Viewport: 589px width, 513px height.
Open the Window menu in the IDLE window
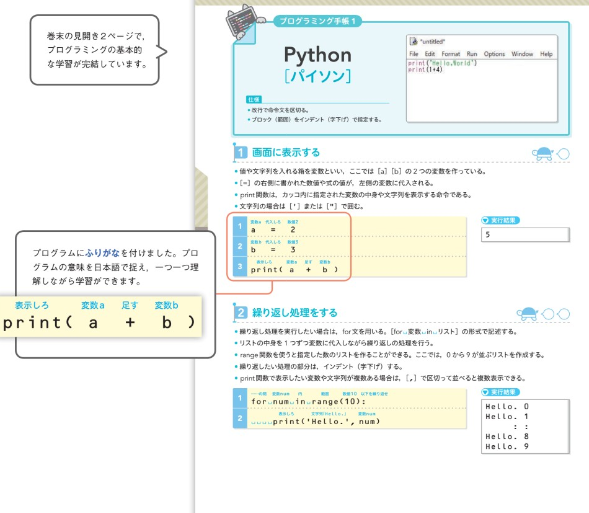(x=522, y=54)
